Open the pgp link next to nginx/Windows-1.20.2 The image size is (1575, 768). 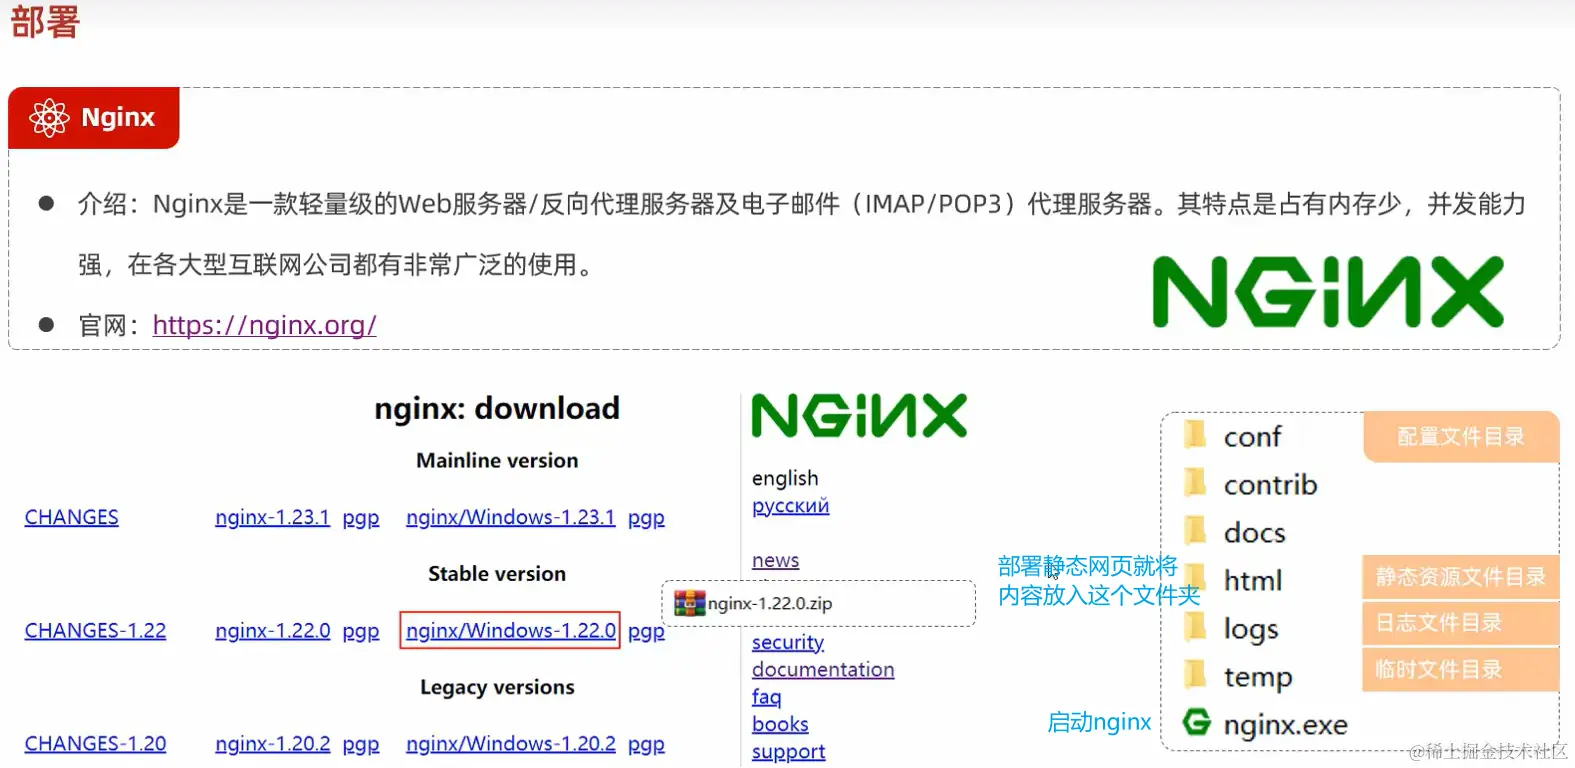(x=646, y=745)
